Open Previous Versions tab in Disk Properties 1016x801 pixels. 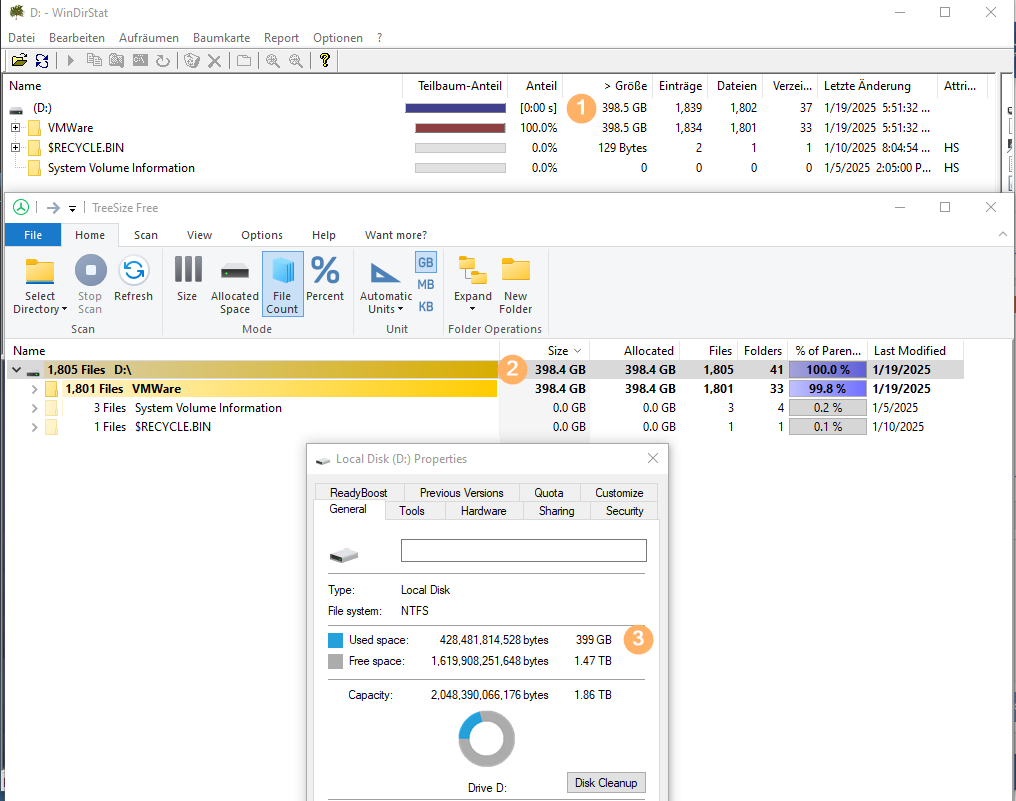point(461,493)
